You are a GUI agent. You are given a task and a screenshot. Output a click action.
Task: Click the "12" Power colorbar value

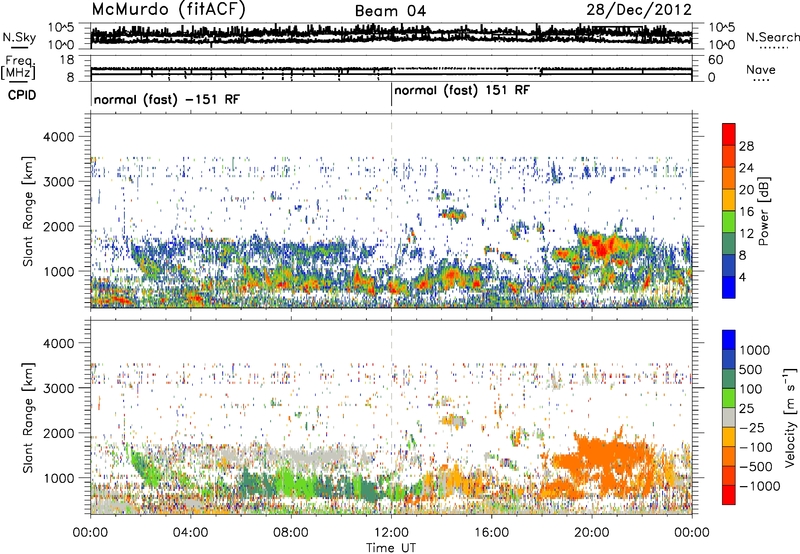[746, 234]
